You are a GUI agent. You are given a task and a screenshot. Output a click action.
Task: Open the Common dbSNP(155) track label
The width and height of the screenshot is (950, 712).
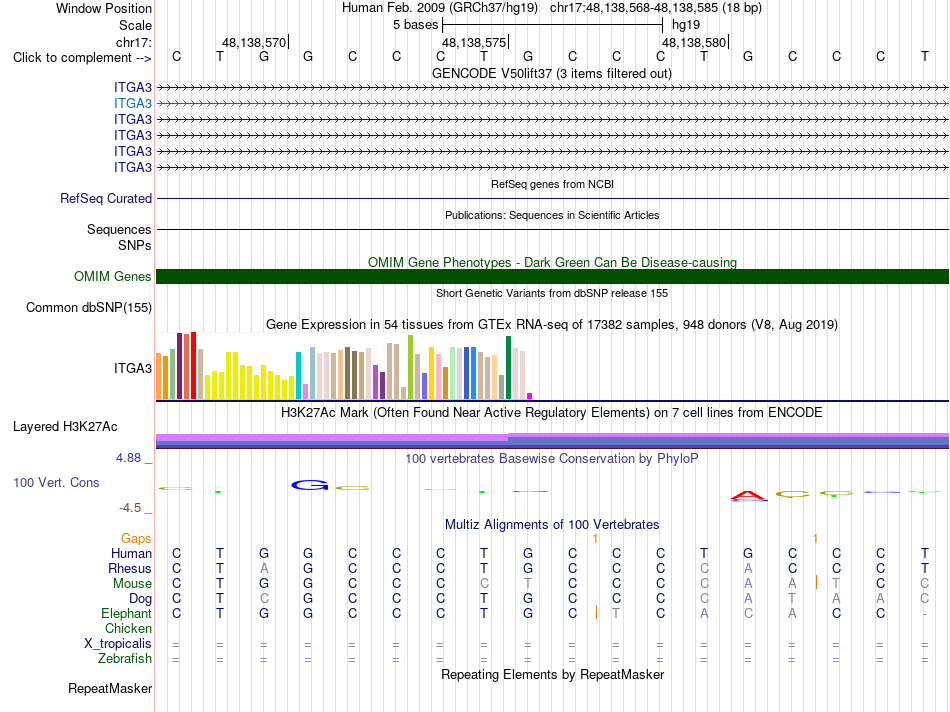89,307
